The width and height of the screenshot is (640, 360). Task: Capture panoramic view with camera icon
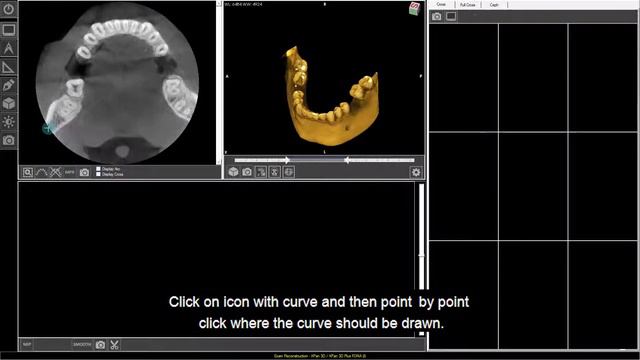click(x=100, y=345)
